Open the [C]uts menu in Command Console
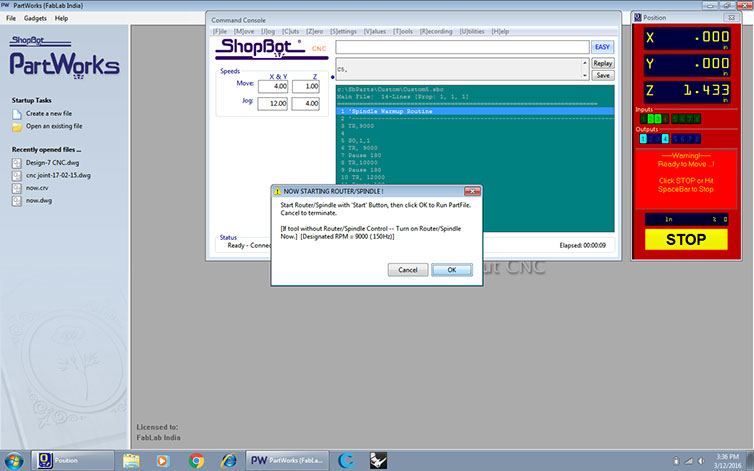The height and width of the screenshot is (471, 754). pos(290,31)
